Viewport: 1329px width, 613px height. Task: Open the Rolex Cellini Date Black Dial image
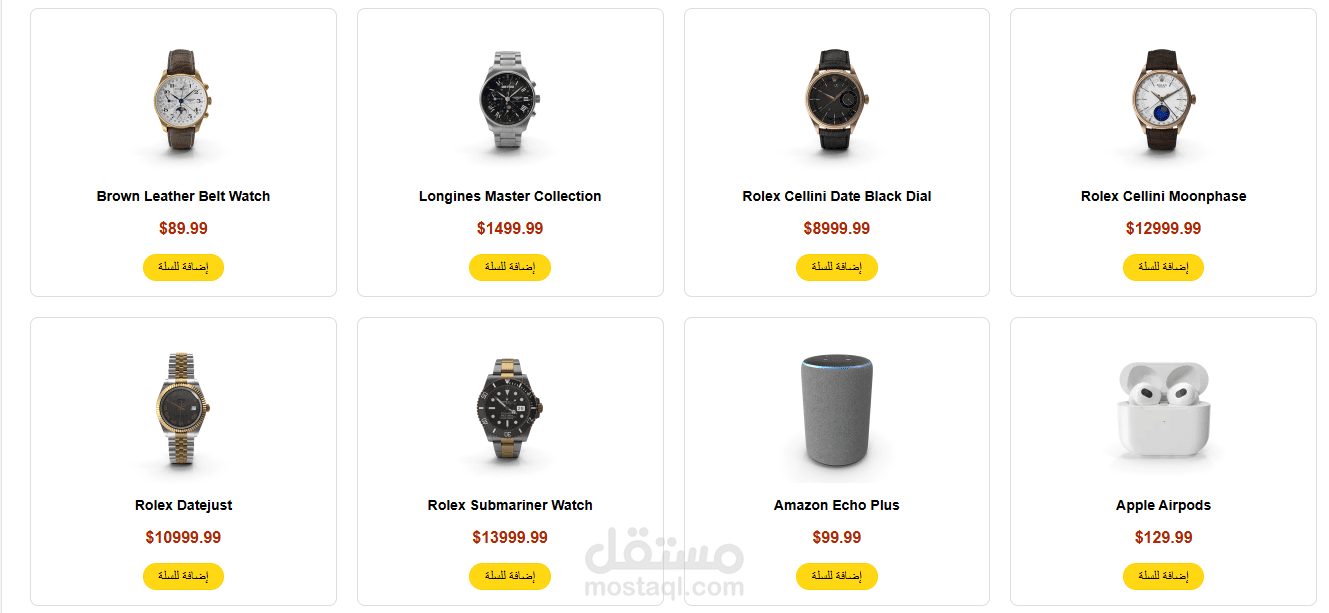(x=837, y=101)
